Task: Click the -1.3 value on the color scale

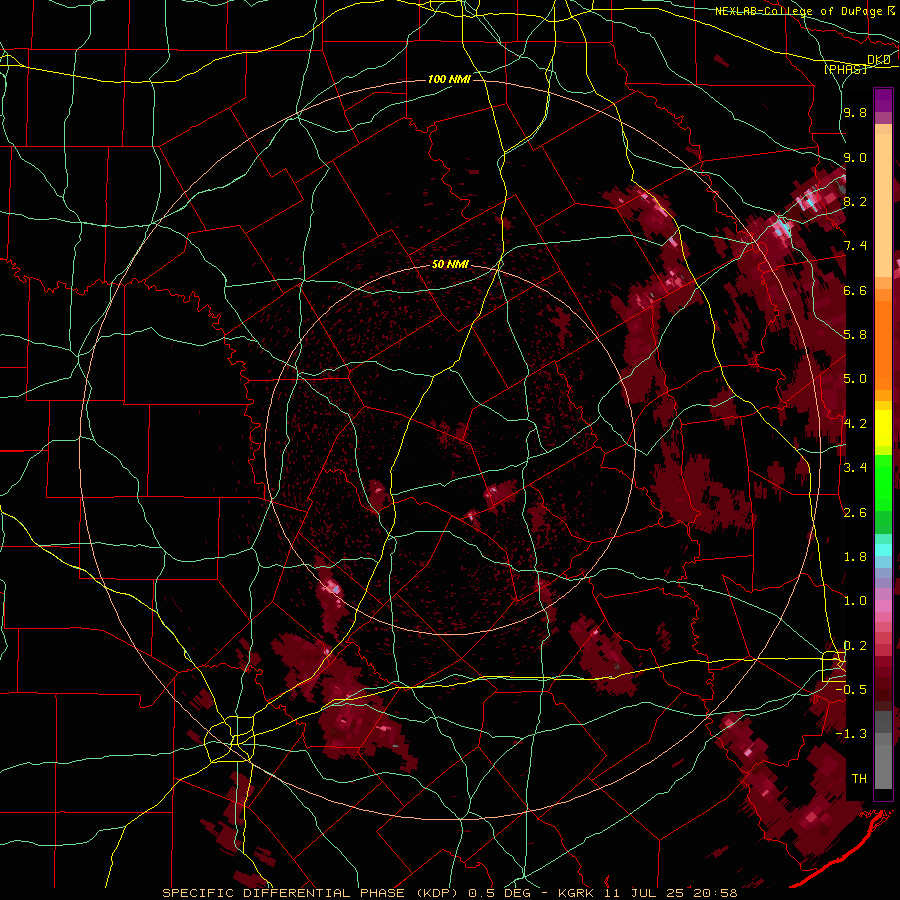Action: point(851,734)
